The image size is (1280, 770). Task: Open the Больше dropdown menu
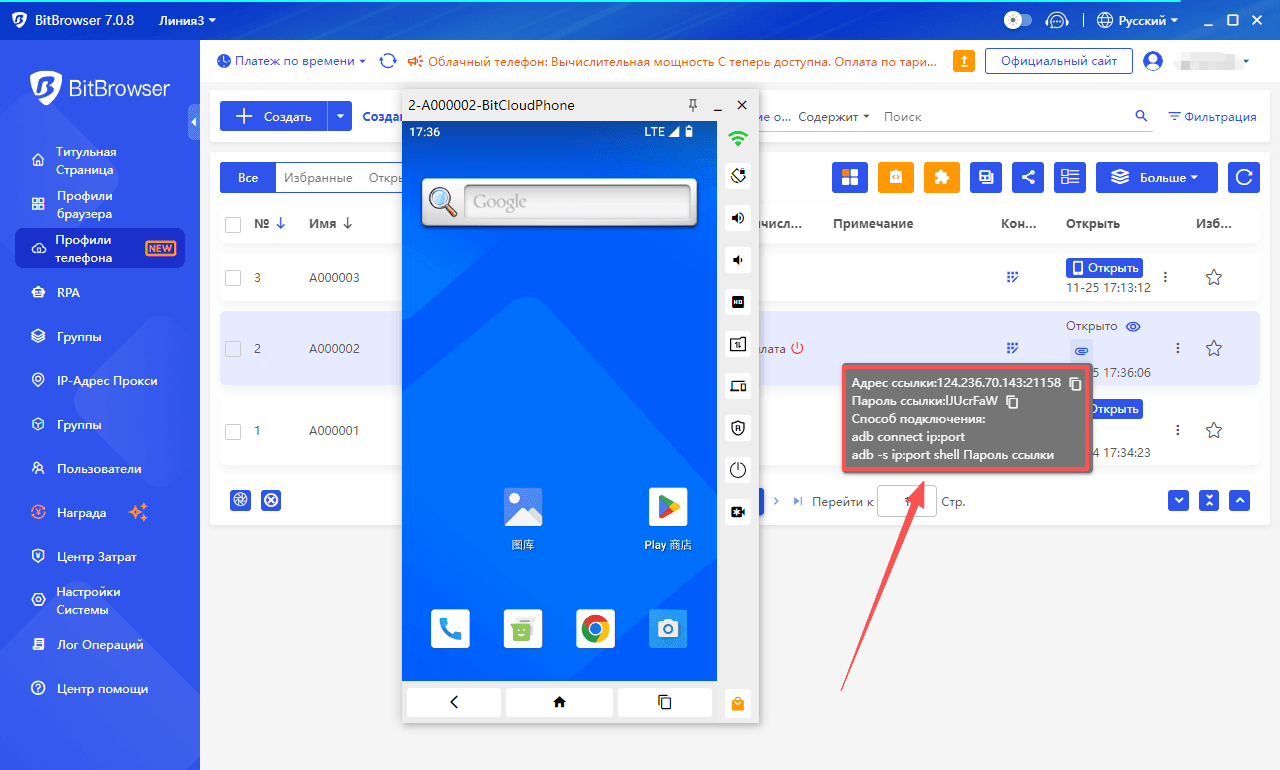pyautogui.click(x=1156, y=177)
